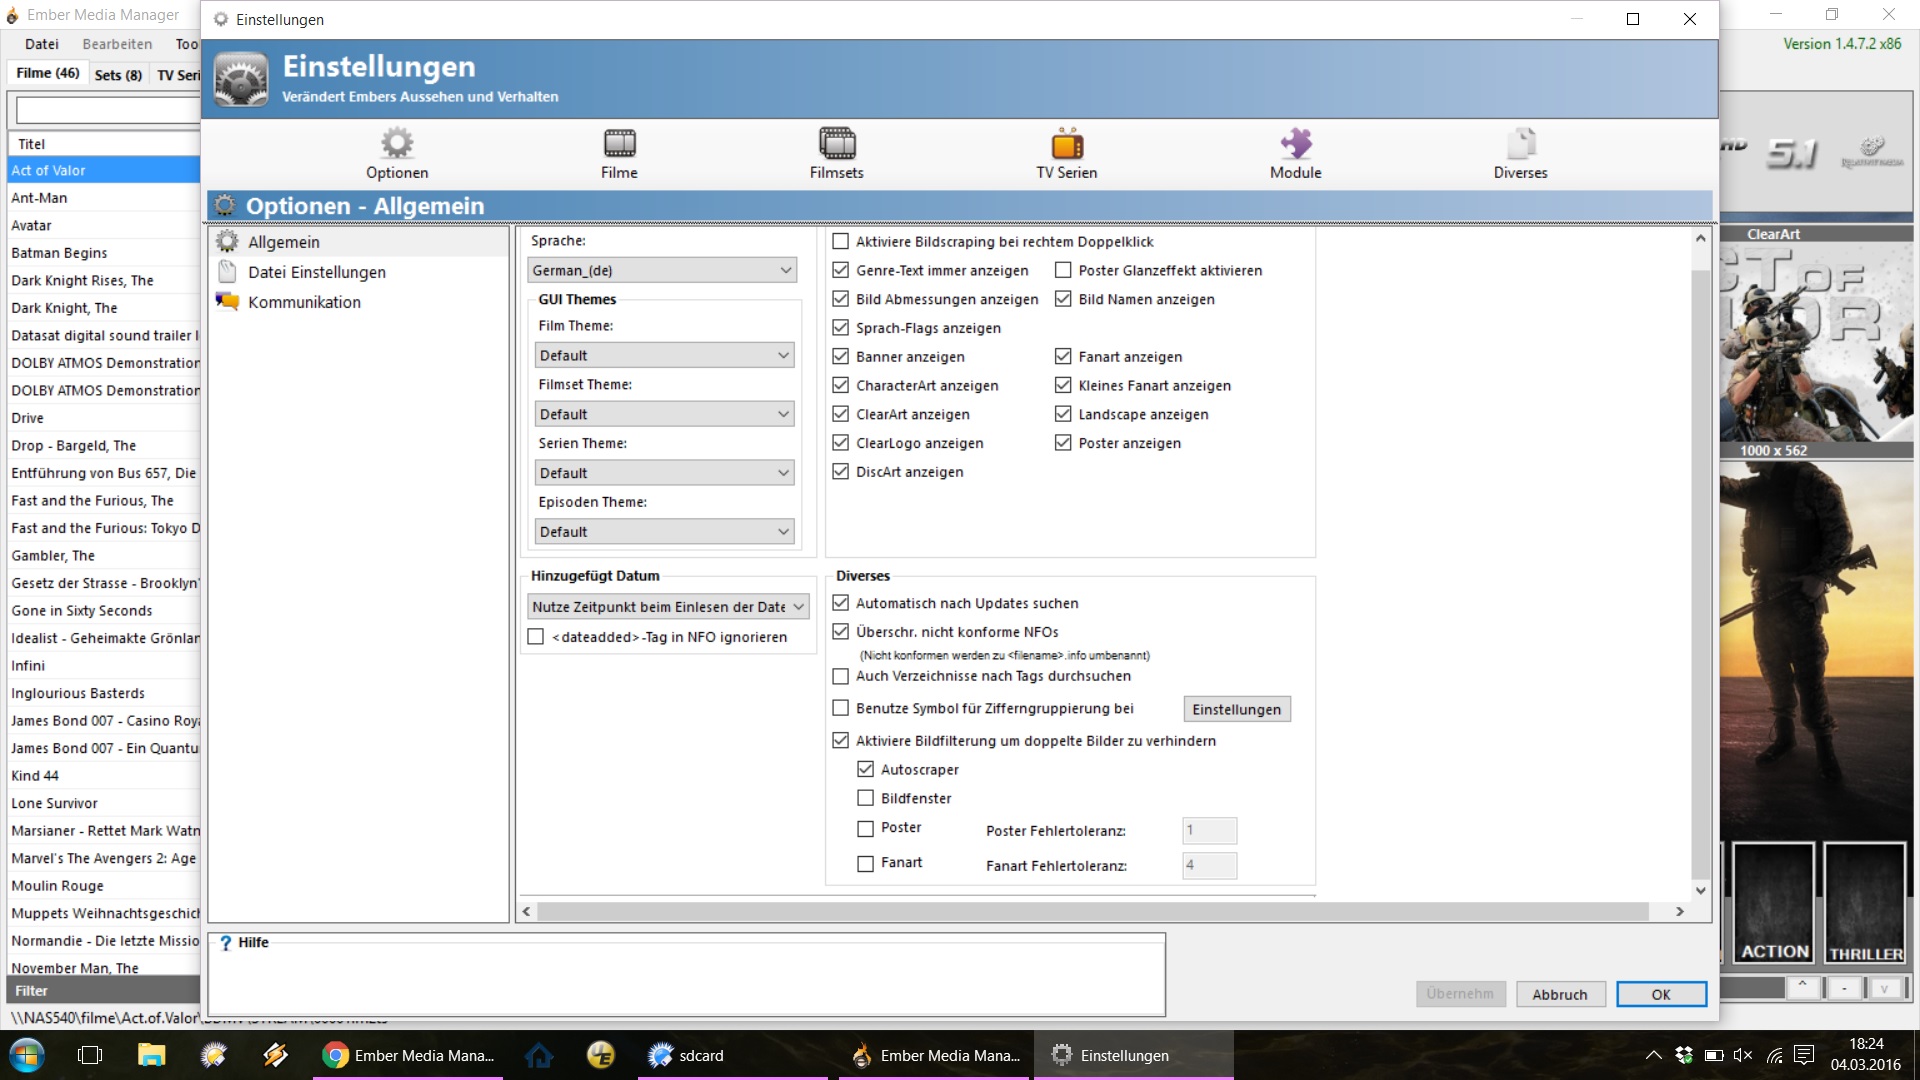Click the horizontal scrollbar right arrow

(1680, 912)
